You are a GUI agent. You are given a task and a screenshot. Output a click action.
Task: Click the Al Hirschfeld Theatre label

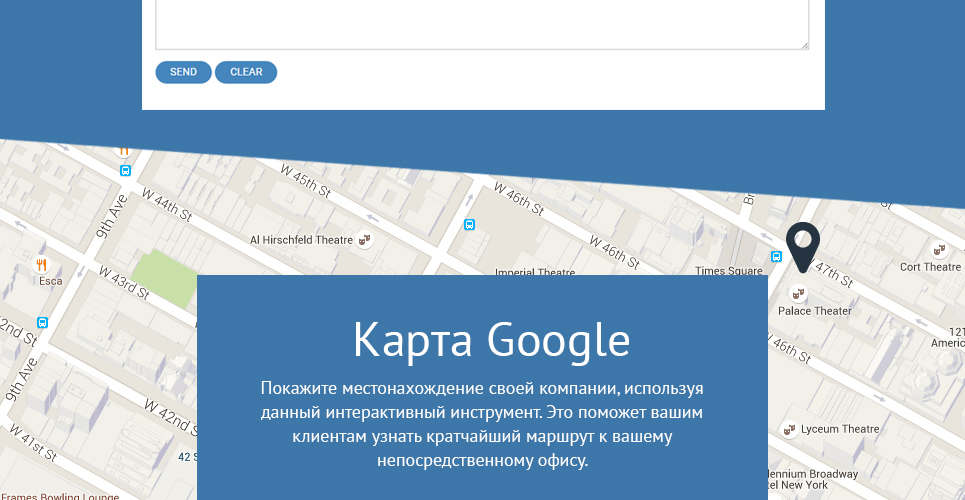click(x=302, y=240)
